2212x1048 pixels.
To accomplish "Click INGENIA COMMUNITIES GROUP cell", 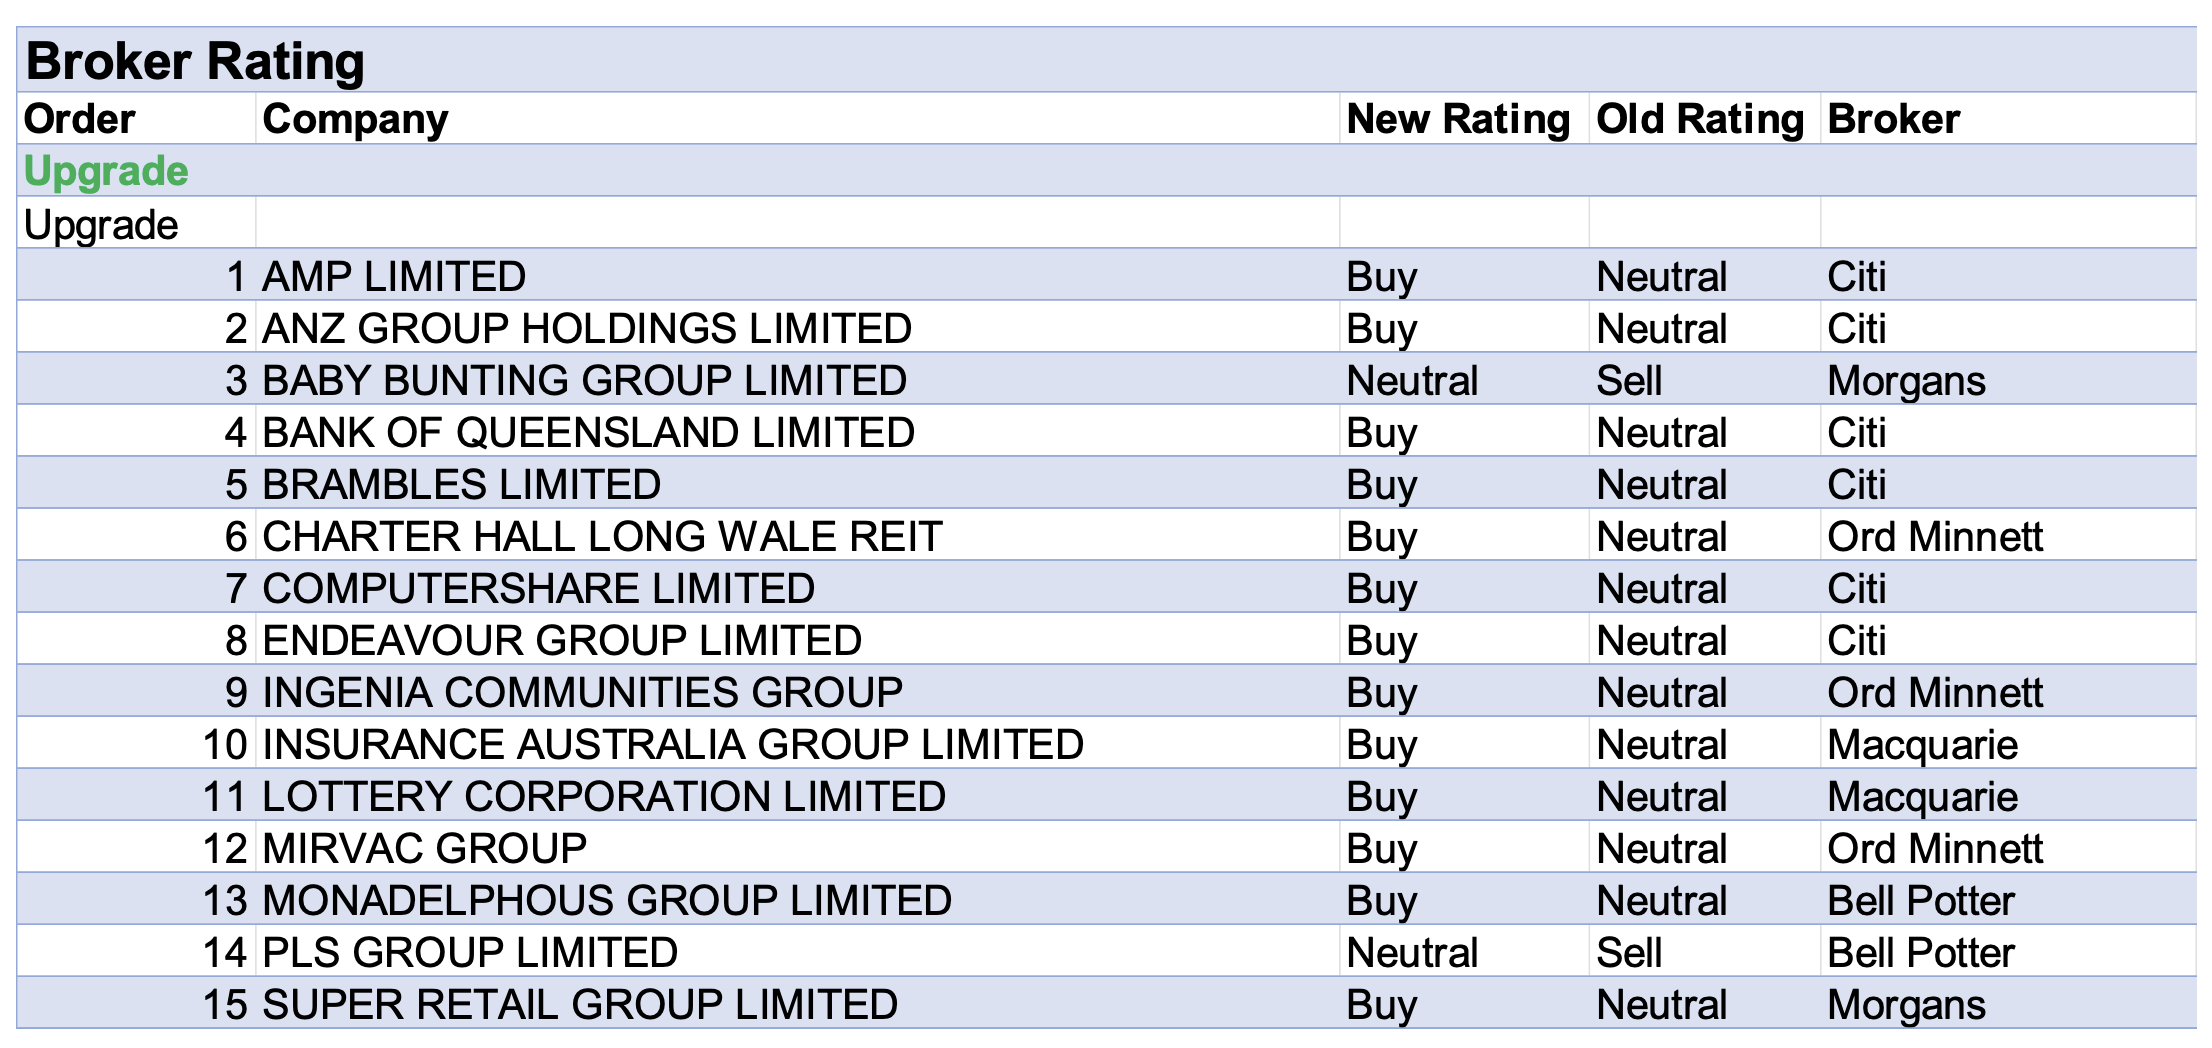I will pos(582,693).
